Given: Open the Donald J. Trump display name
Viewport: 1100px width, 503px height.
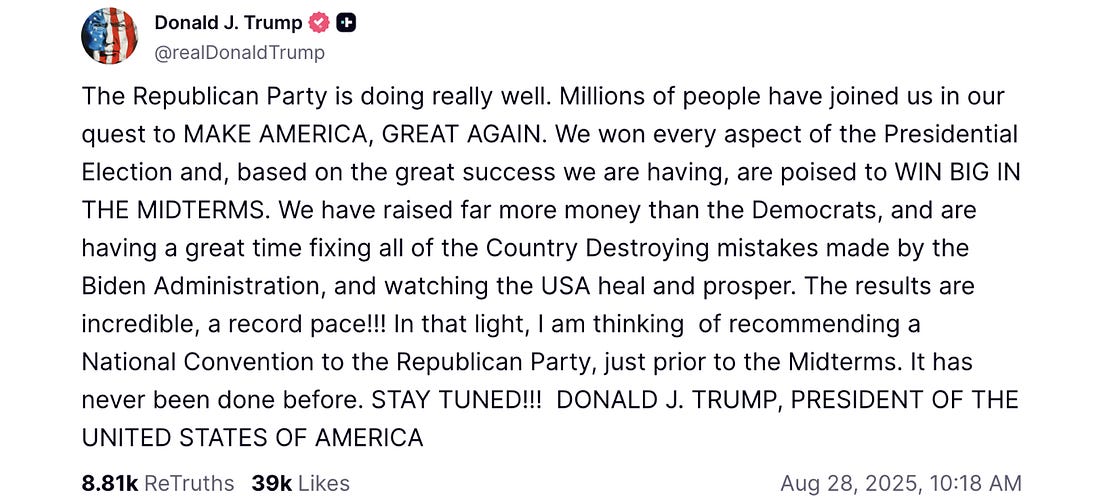Looking at the screenshot, I should [x=228, y=23].
